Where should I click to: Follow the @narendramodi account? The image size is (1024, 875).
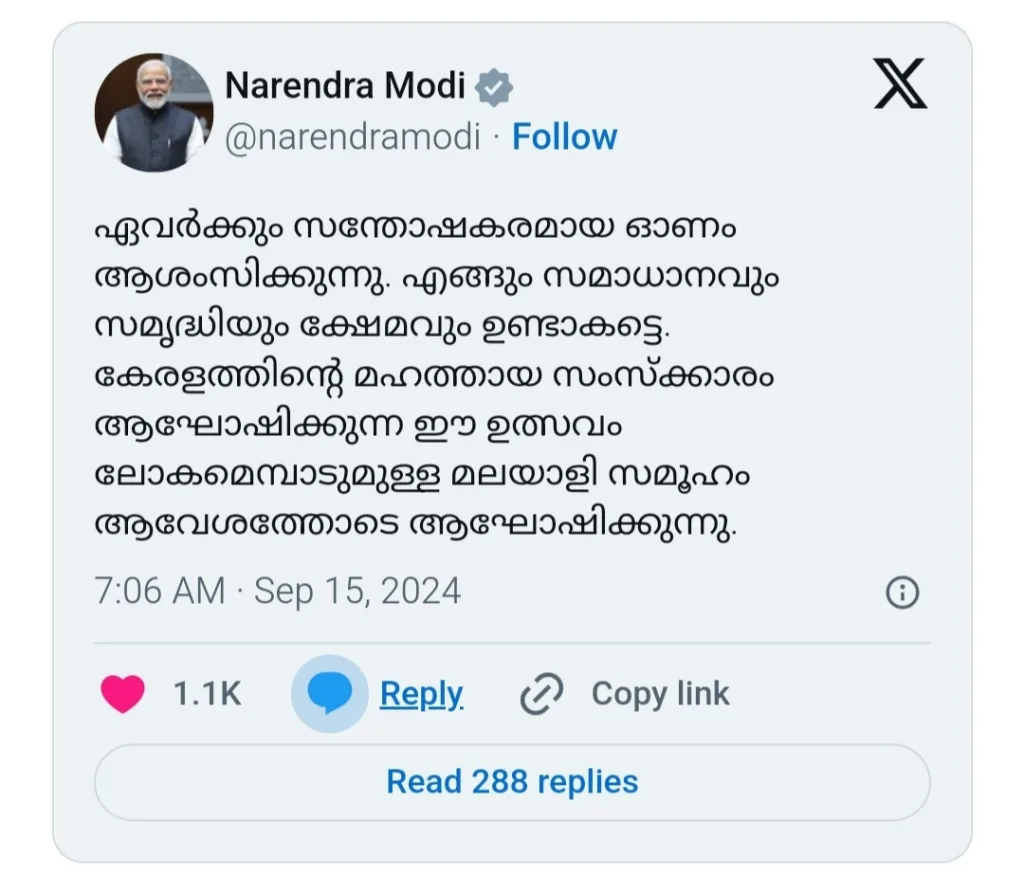[564, 137]
